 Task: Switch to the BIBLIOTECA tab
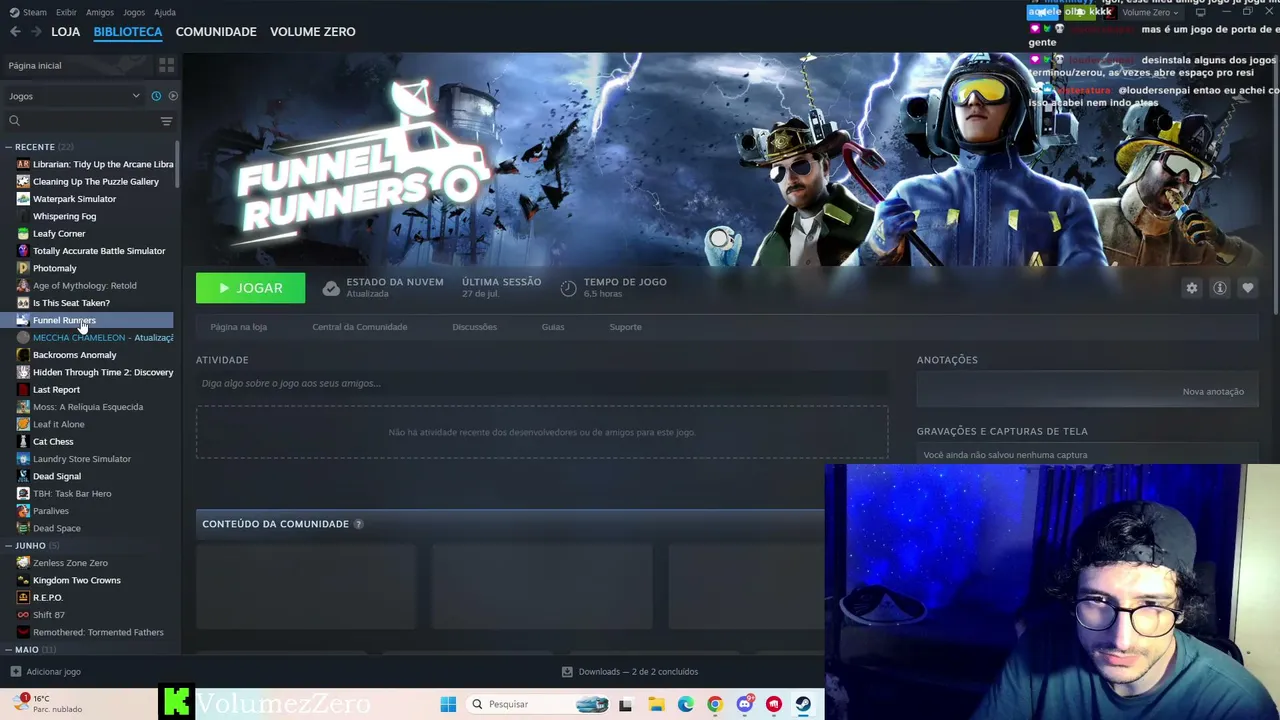click(128, 32)
